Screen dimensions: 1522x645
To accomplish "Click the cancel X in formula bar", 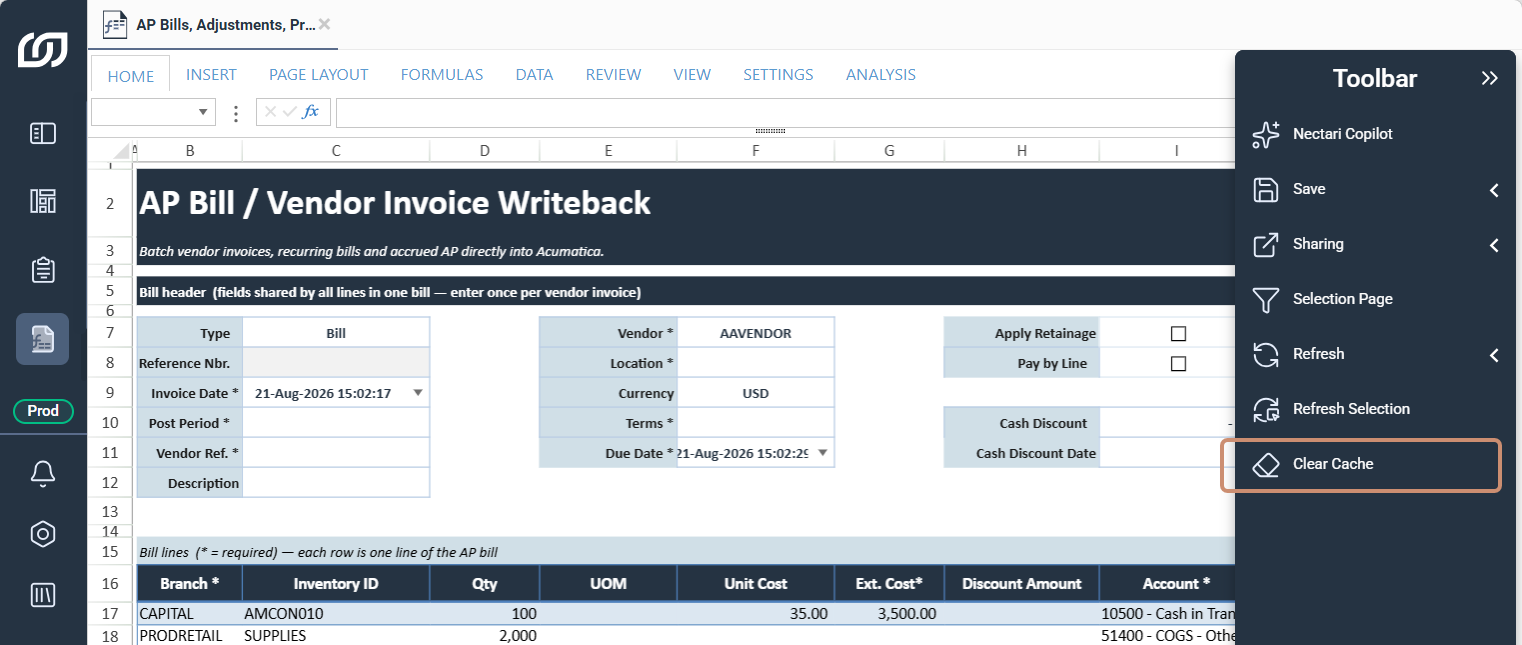I will 270,112.
